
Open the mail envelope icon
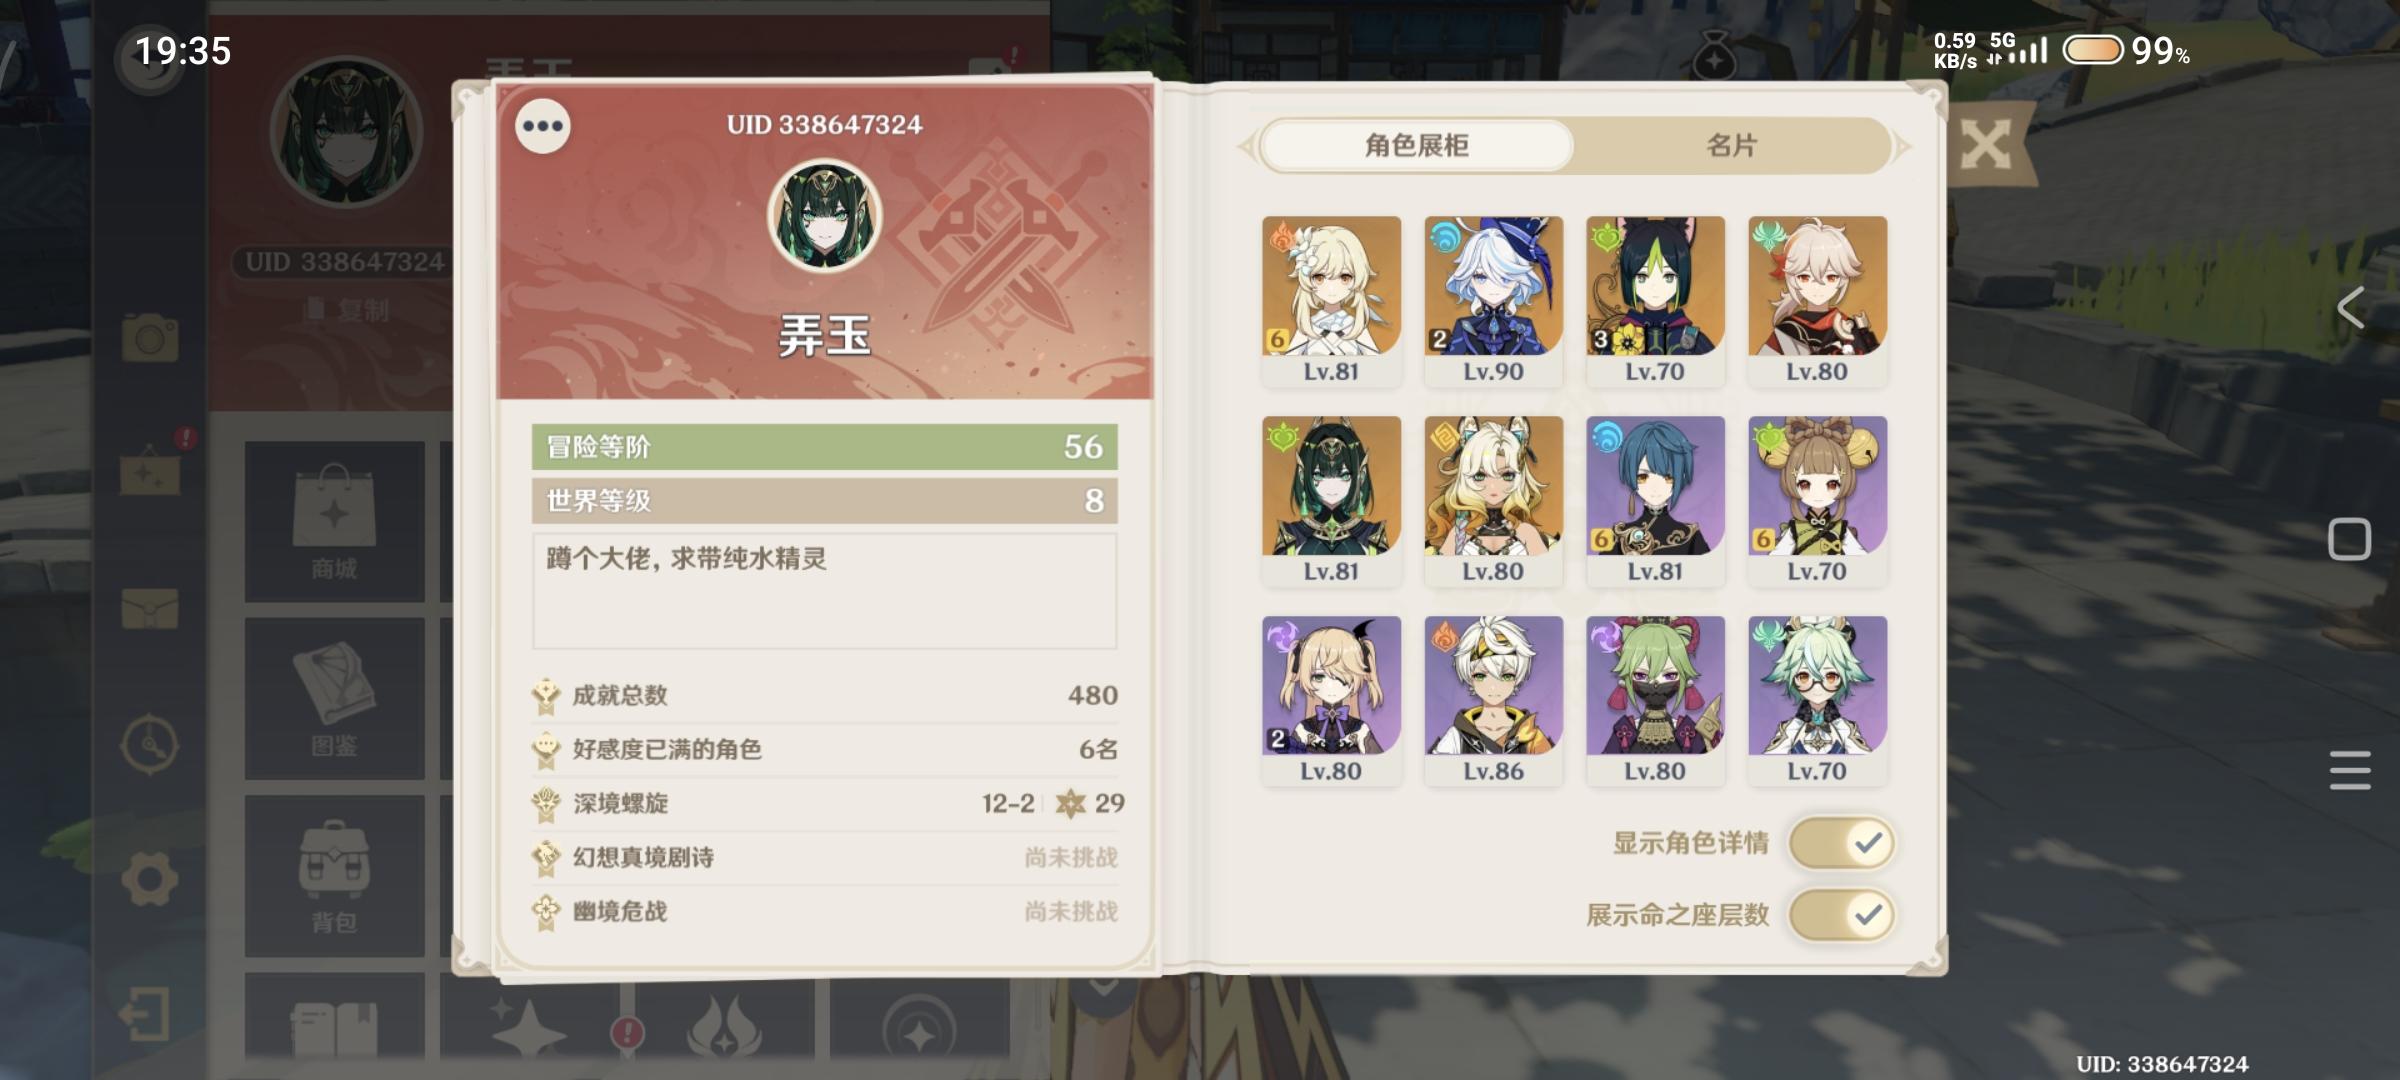pyautogui.click(x=150, y=608)
